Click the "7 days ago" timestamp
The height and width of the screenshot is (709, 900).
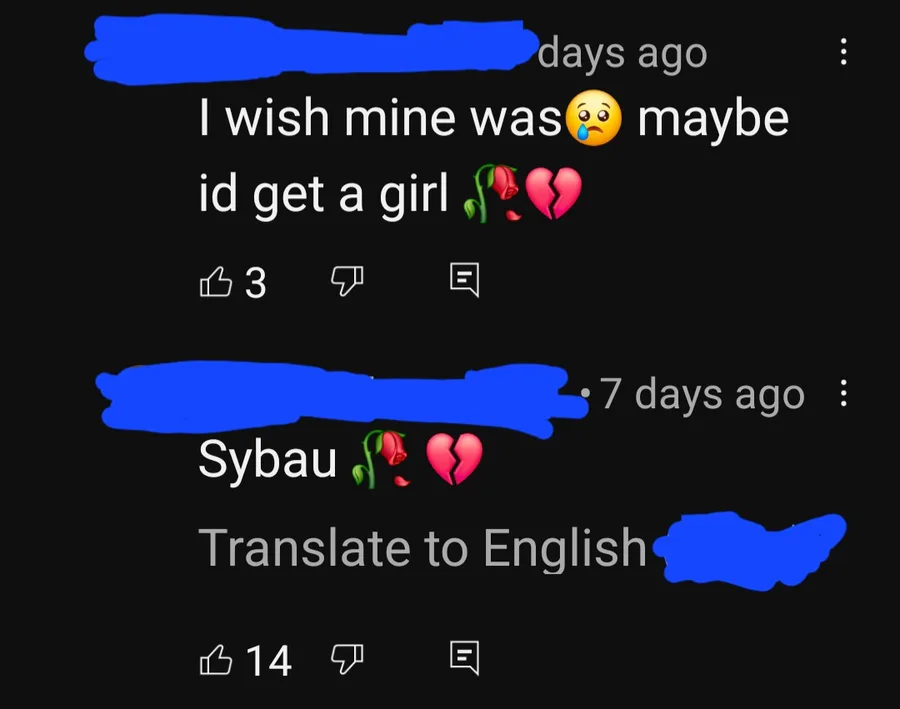tap(703, 395)
